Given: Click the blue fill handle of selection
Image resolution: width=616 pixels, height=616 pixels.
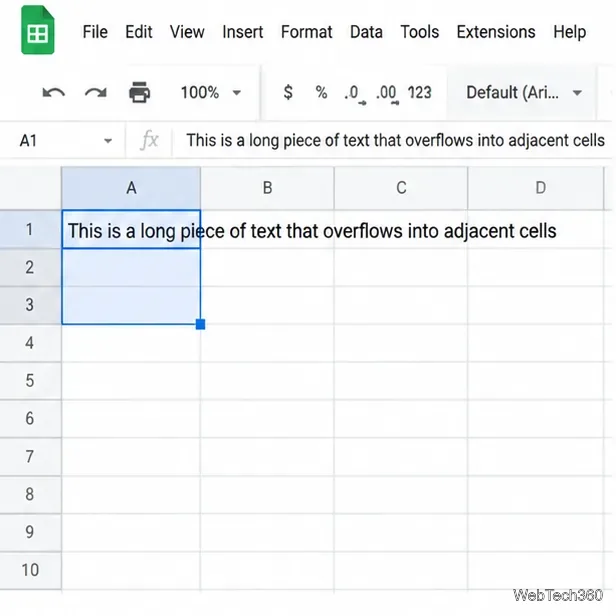Looking at the screenshot, I should 200,324.
